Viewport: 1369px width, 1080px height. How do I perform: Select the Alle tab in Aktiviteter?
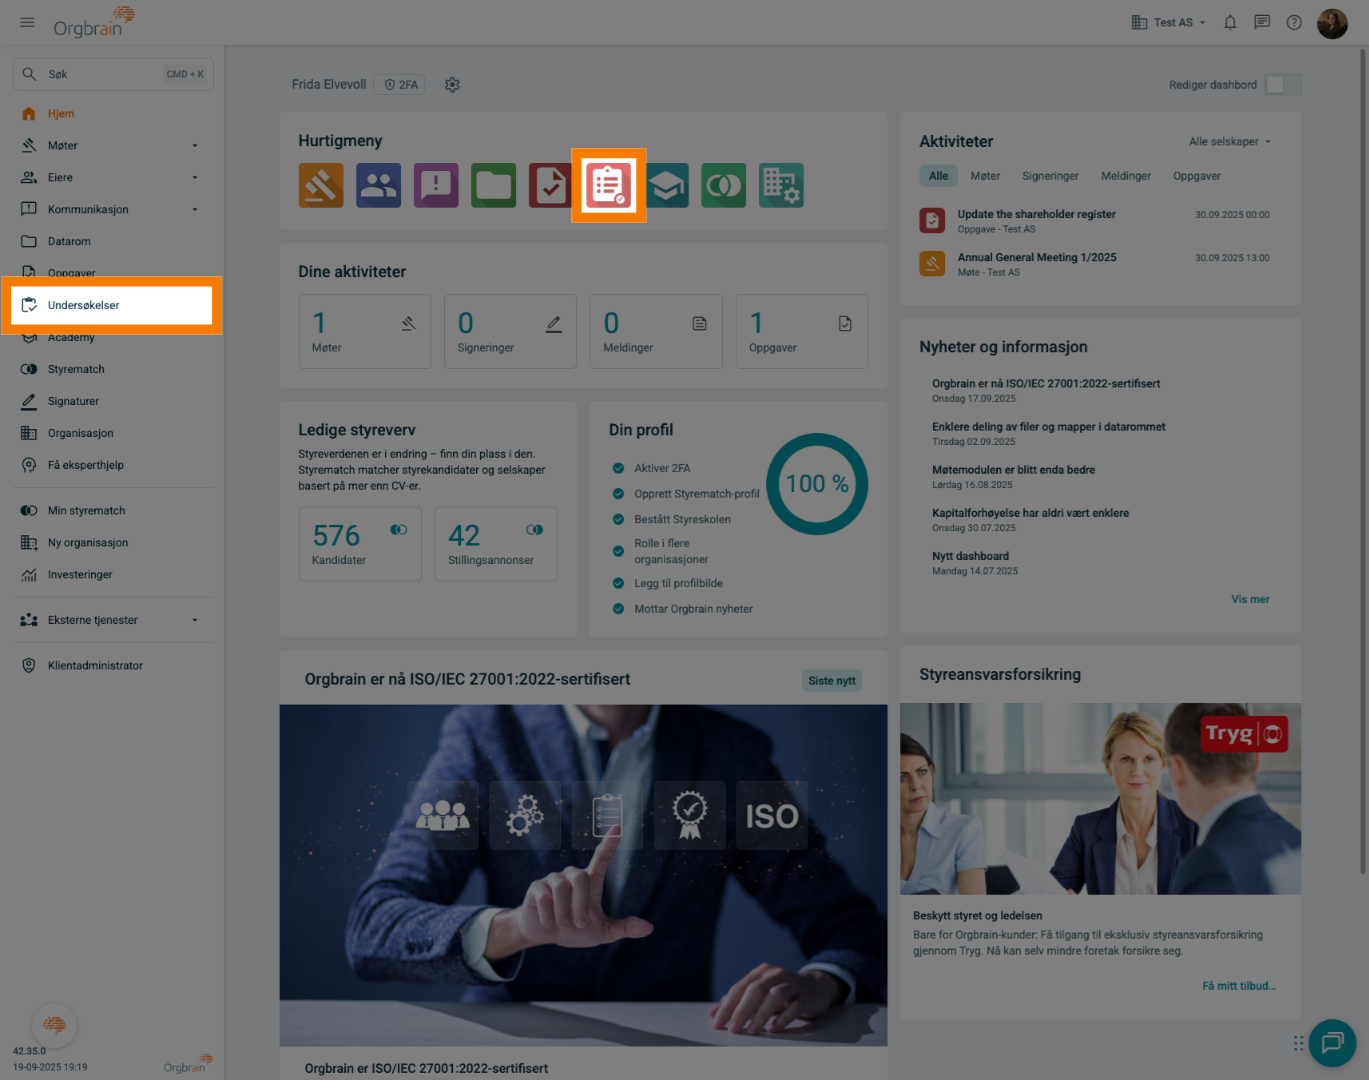tap(938, 176)
